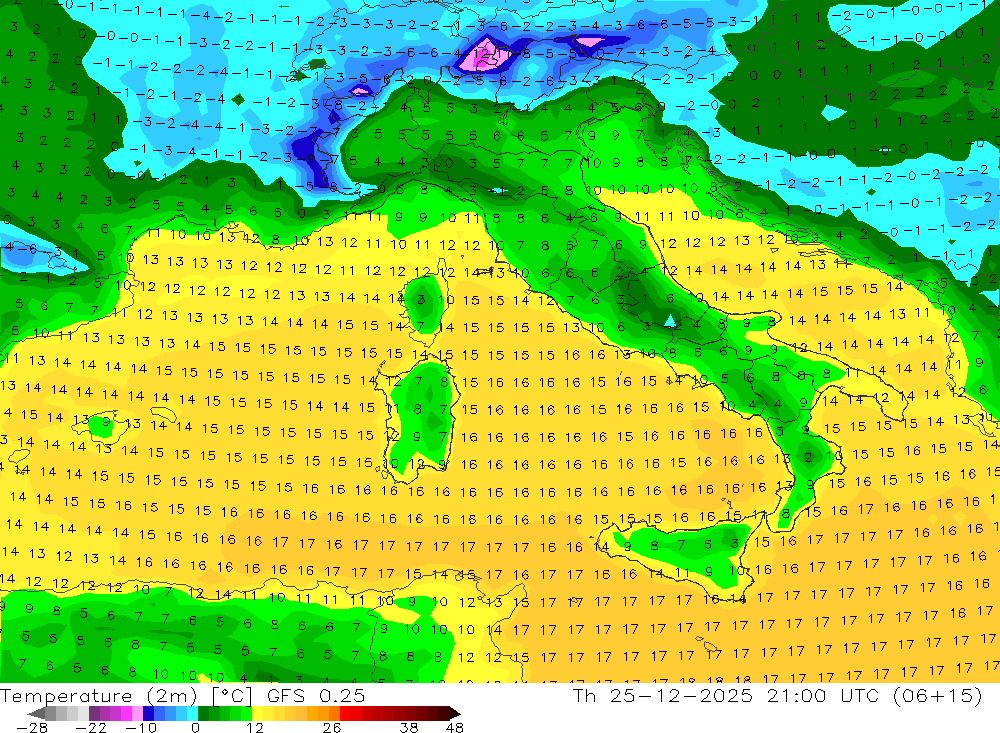The width and height of the screenshot is (1000, 733).
Task: Click the pink '-12' cold spot over the Alps
Action: [484, 54]
